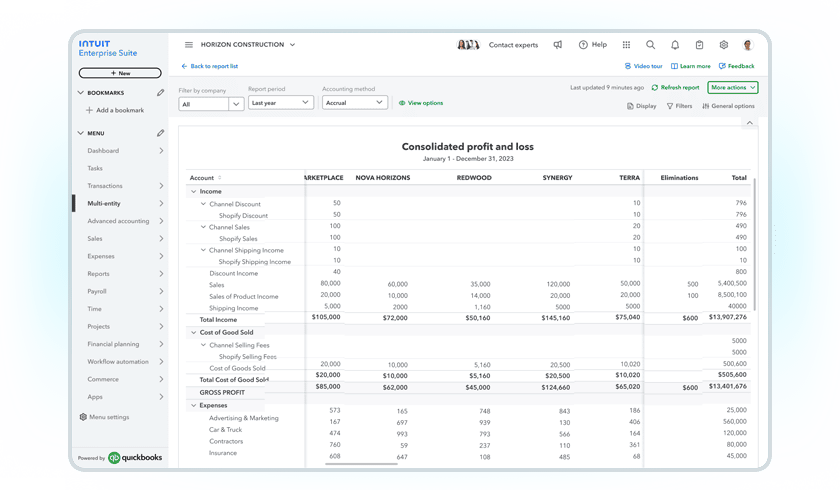Click the vertical report scrollbar
Screen dimensions: 840x490
[x=754, y=244]
